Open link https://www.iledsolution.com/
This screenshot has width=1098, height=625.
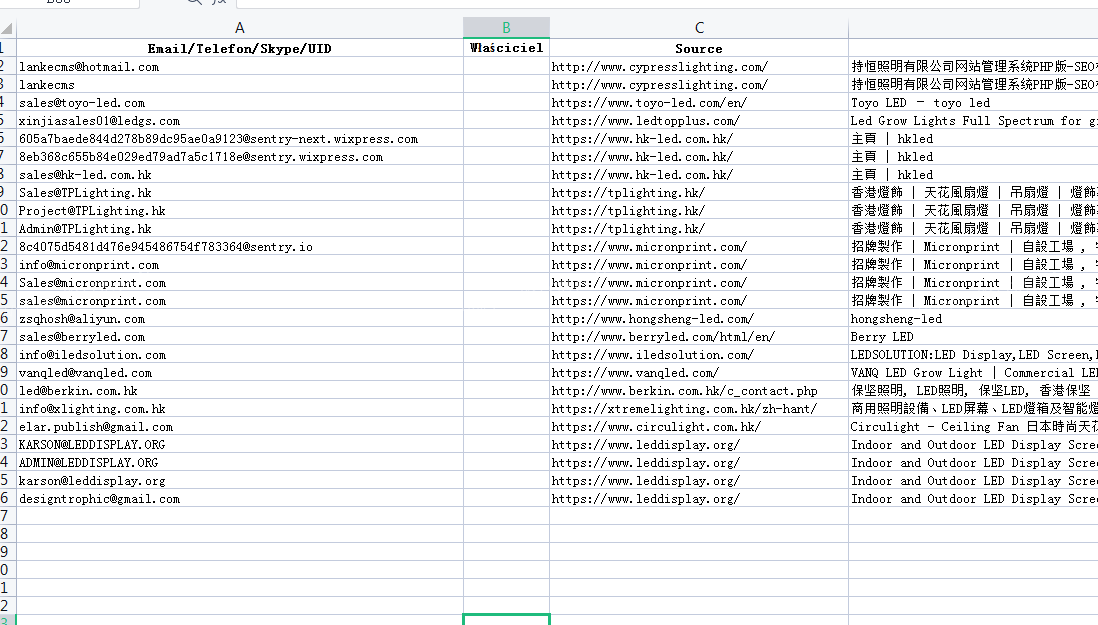point(653,355)
